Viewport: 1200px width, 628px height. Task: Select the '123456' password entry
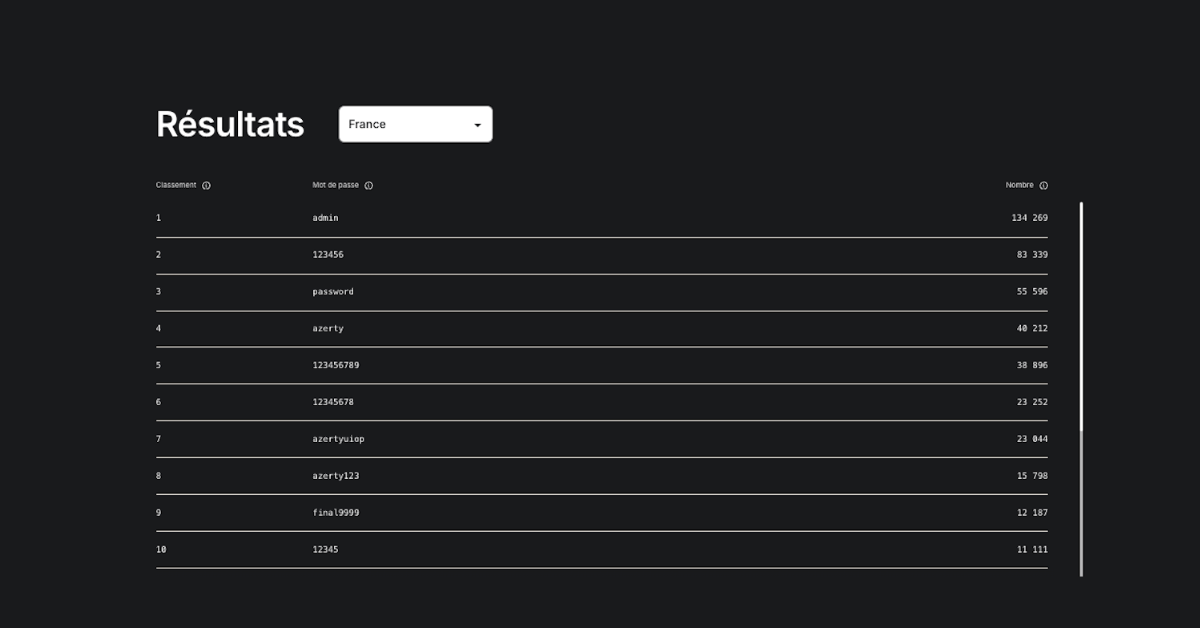(x=328, y=255)
